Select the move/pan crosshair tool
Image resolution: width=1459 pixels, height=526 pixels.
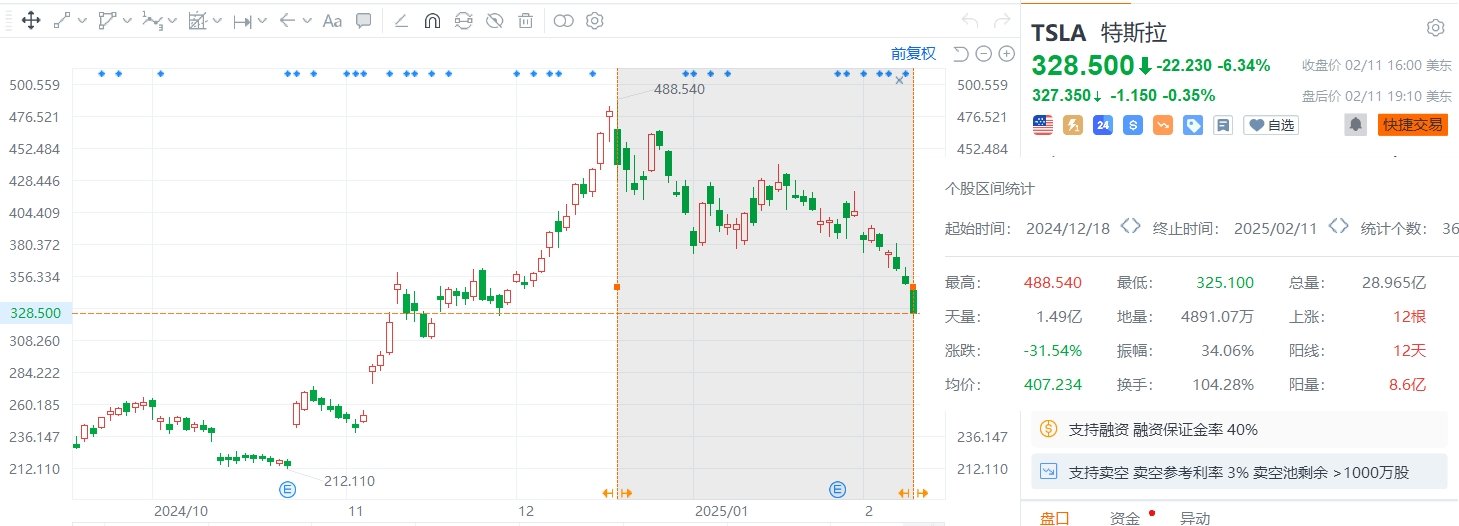point(31,20)
